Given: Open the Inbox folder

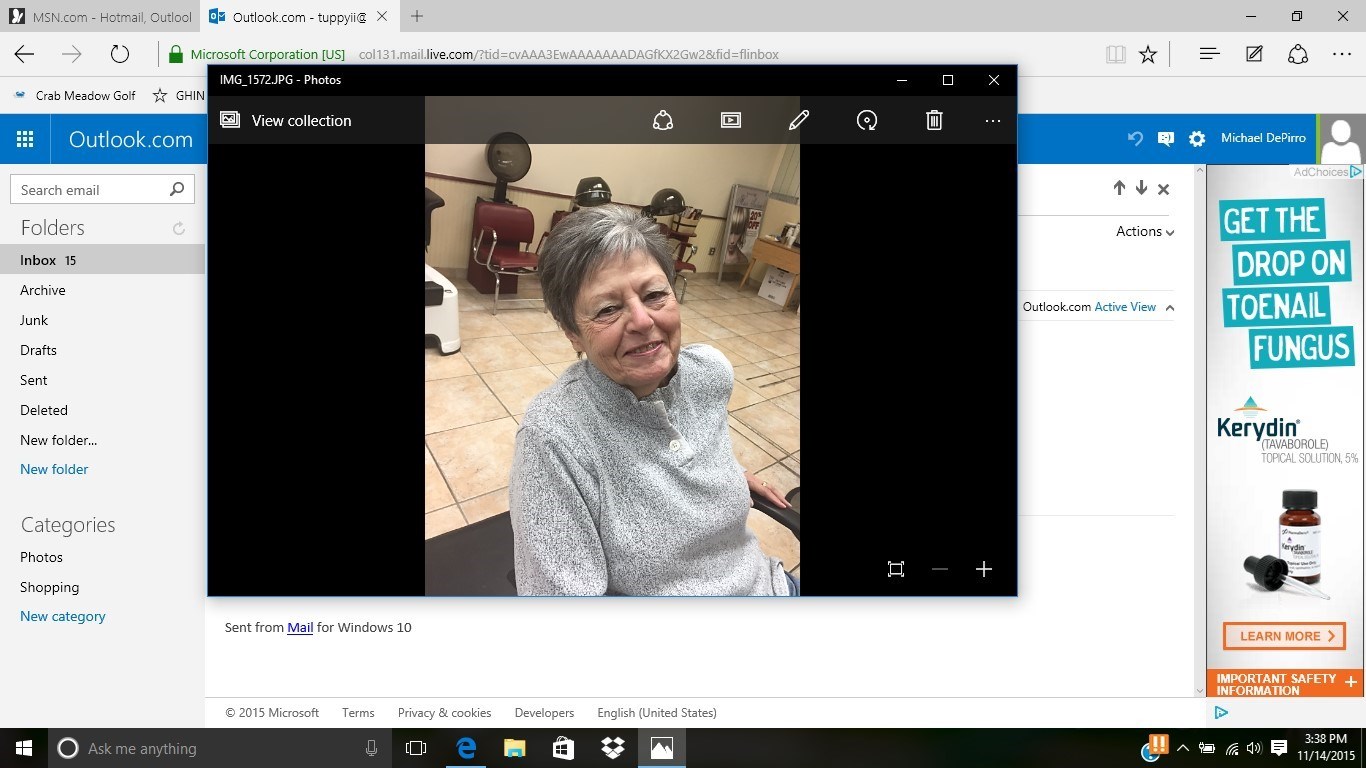Looking at the screenshot, I should pyautogui.click(x=38, y=260).
